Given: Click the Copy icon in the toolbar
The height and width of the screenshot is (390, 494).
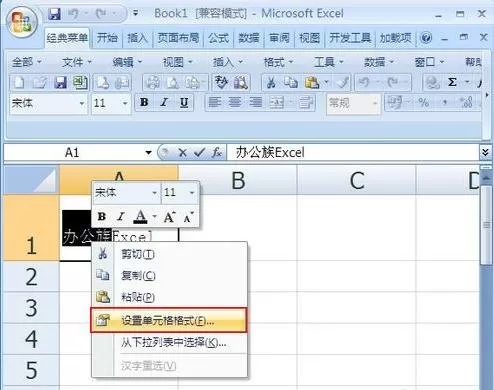Looking at the screenshot, I should [291, 82].
